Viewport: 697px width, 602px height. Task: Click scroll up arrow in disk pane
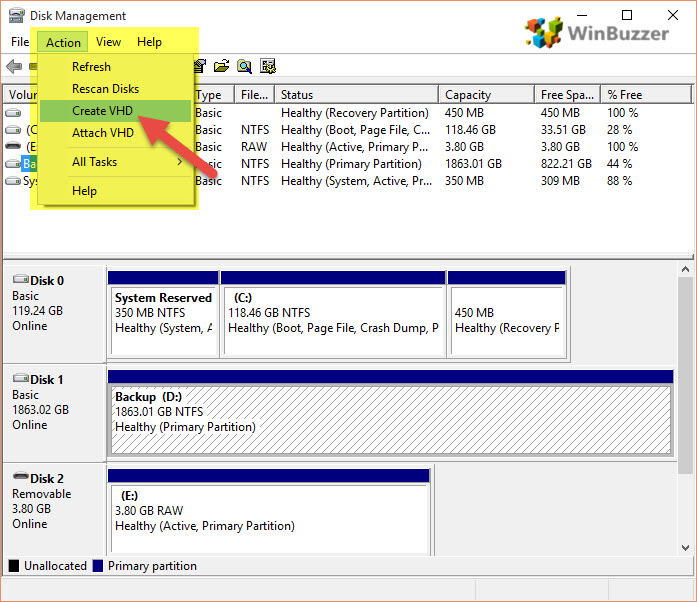point(685,269)
